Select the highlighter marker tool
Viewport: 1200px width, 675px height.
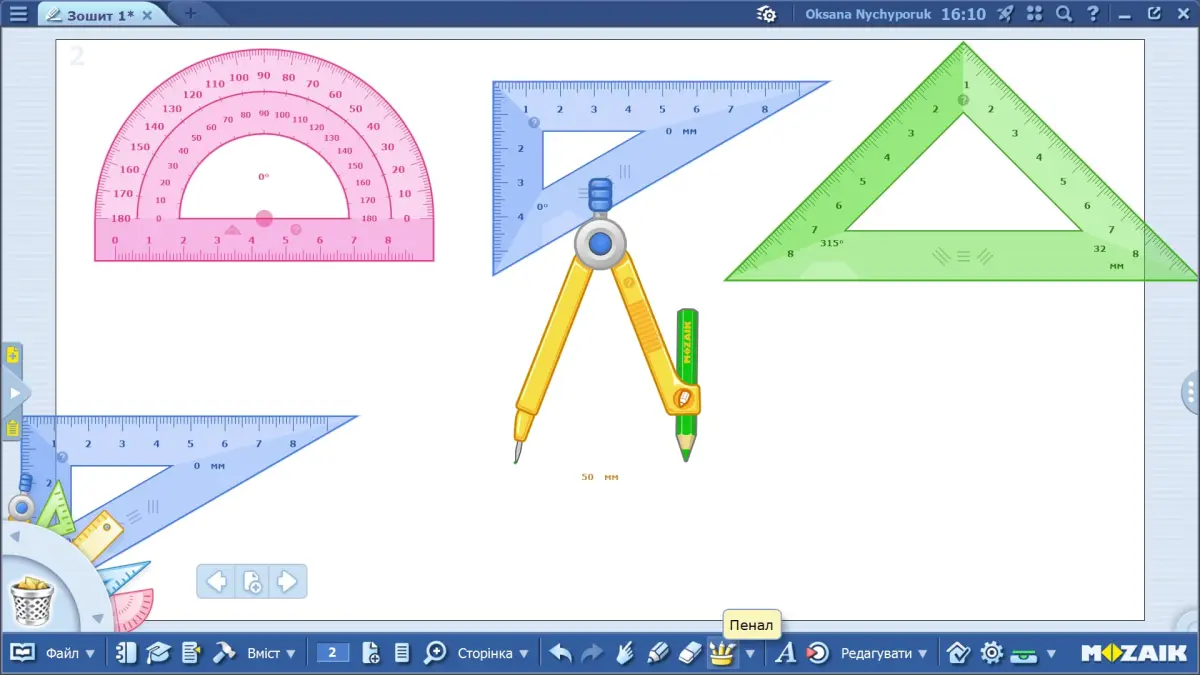click(x=657, y=653)
